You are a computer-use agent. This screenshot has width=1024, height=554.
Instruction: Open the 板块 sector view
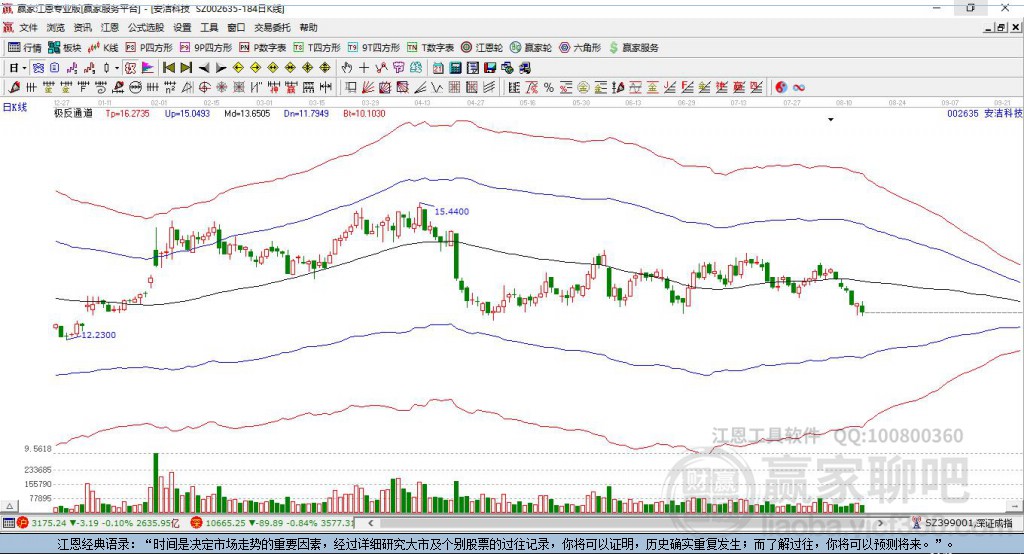pos(65,48)
